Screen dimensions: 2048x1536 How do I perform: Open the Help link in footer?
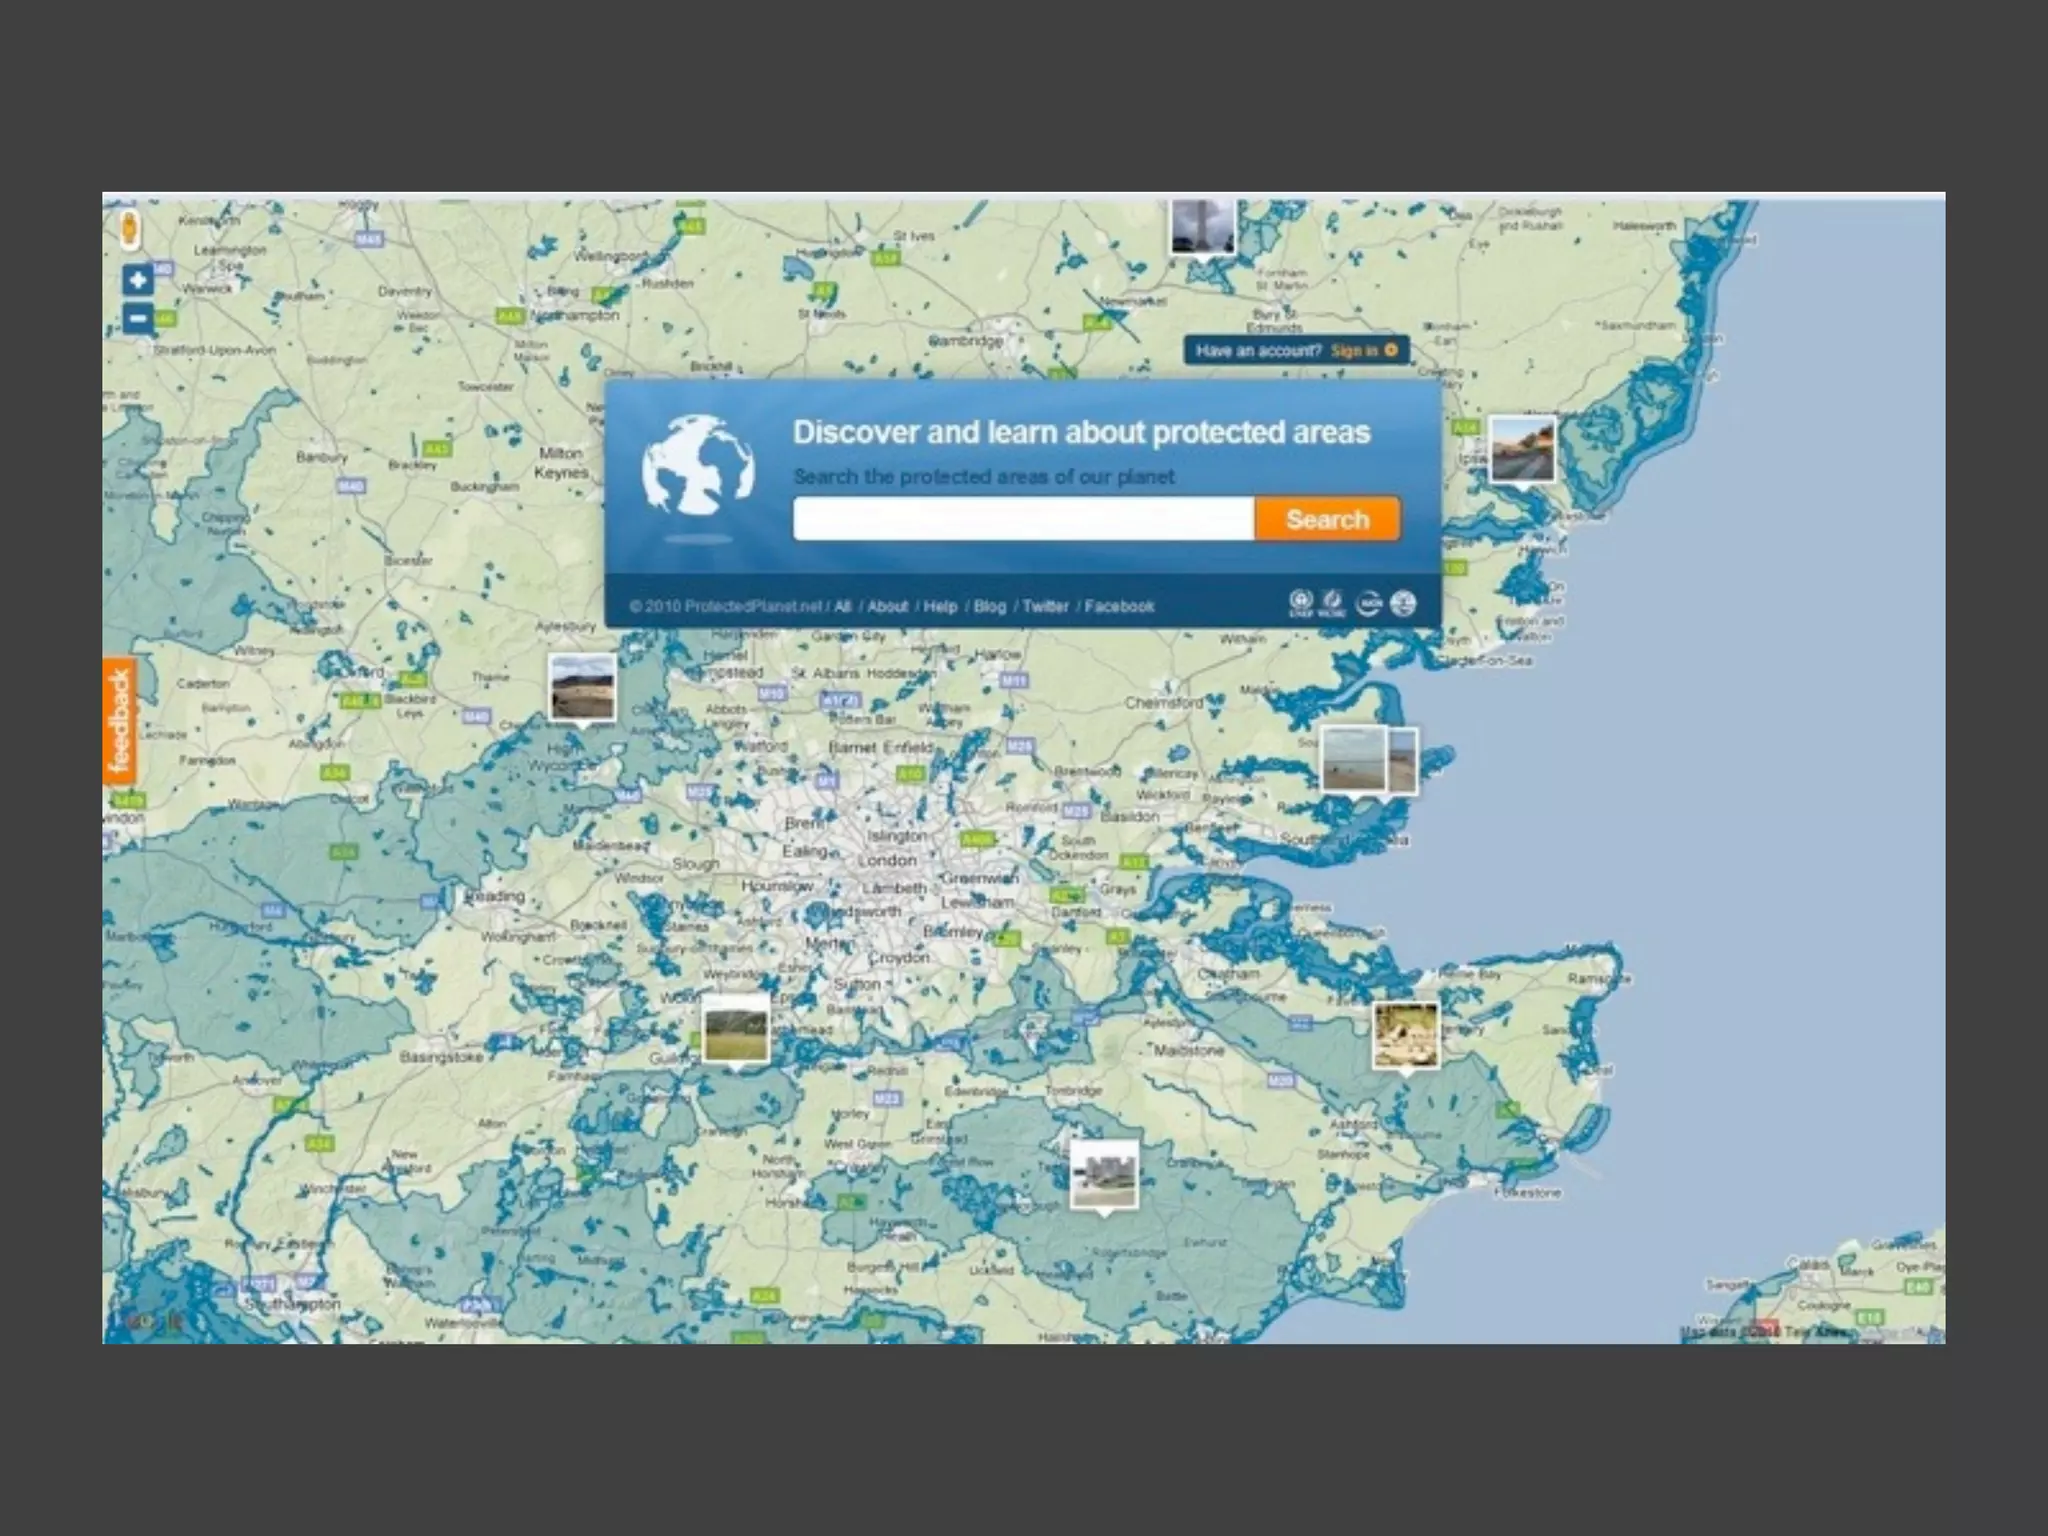(940, 606)
